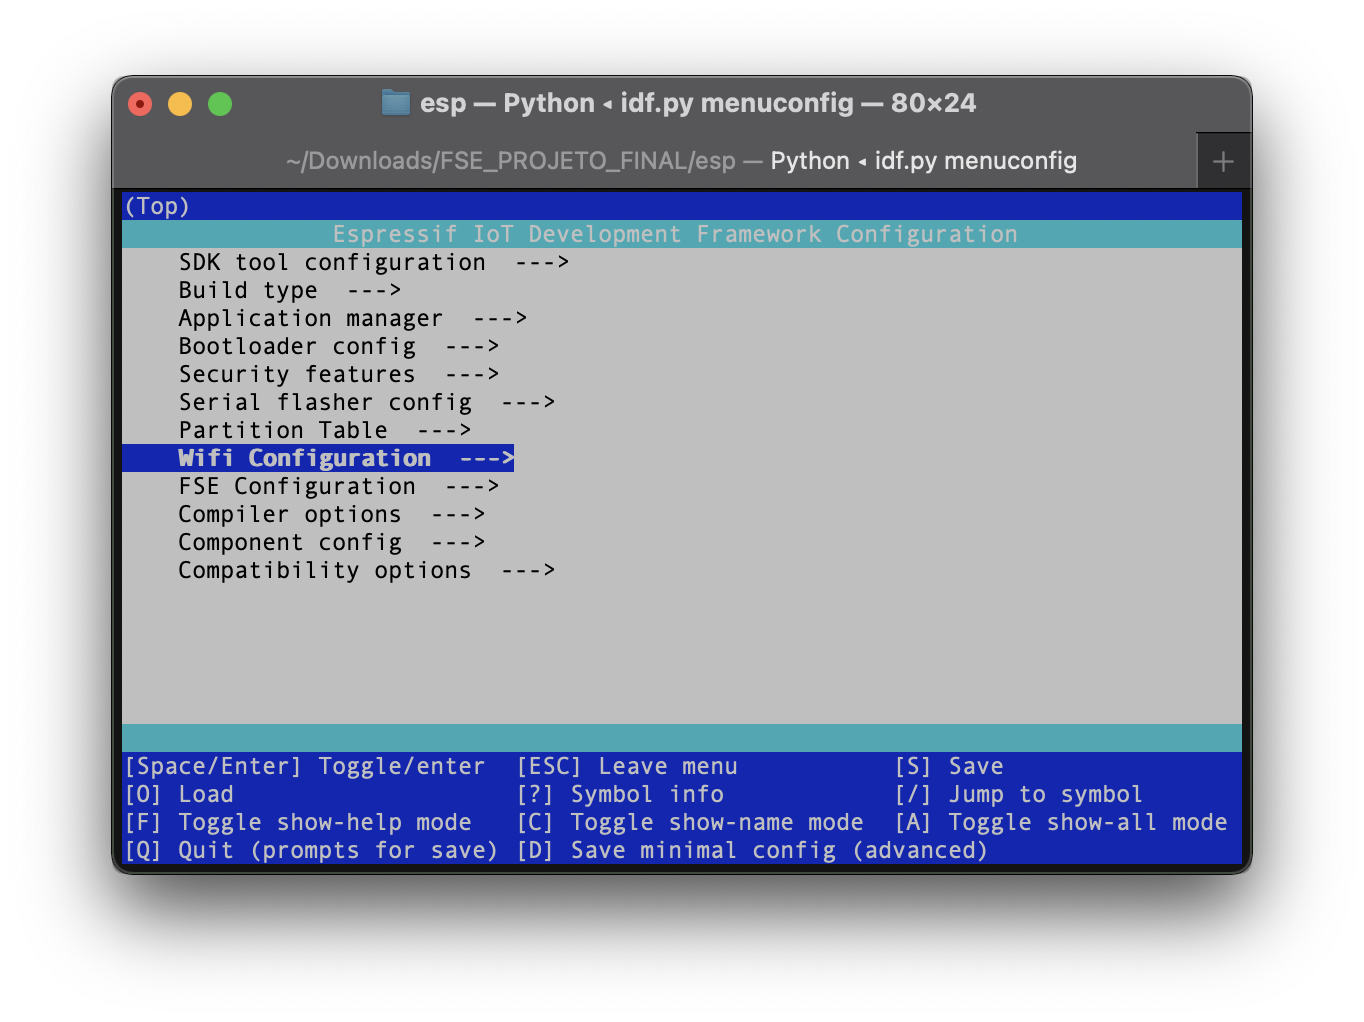The image size is (1364, 1022).
Task: Click the [/] Jump to symbol hint
Action: [1018, 794]
